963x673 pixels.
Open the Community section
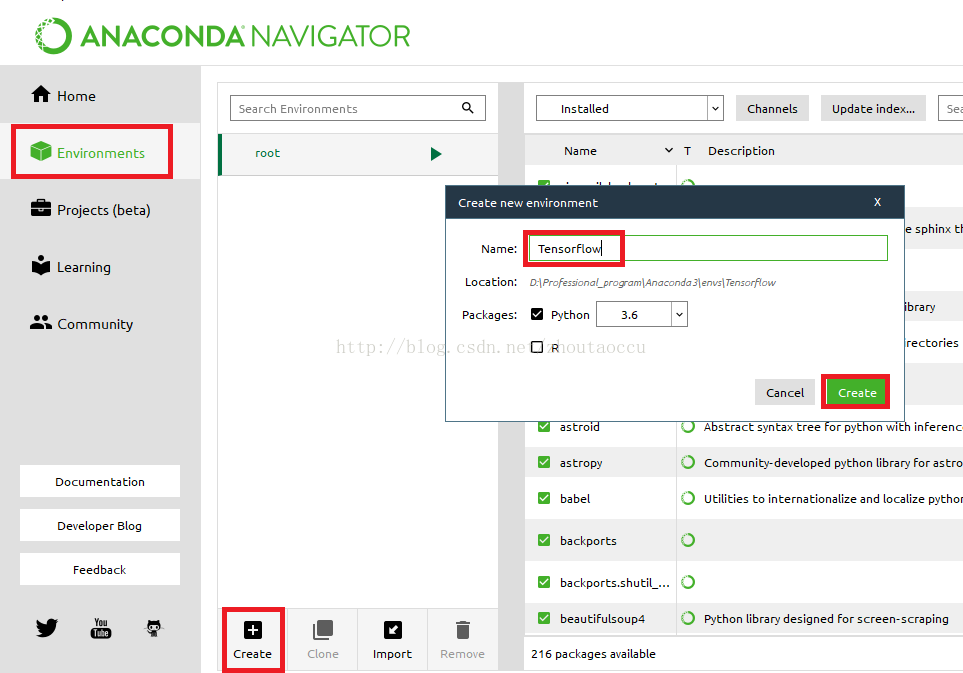[x=81, y=324]
